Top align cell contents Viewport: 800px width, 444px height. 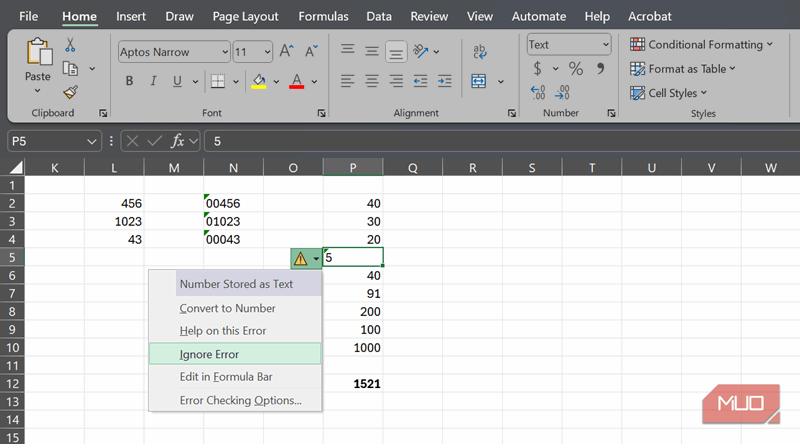tap(347, 50)
